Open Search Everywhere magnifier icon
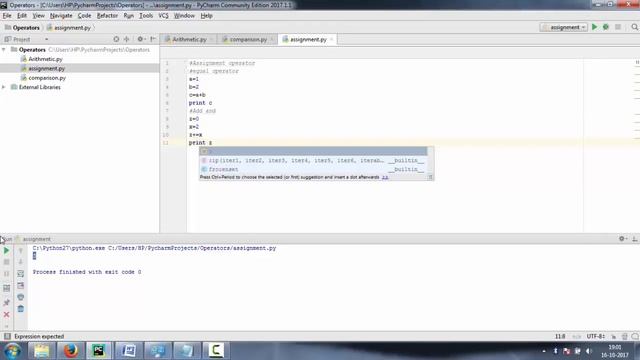 click(x=635, y=27)
